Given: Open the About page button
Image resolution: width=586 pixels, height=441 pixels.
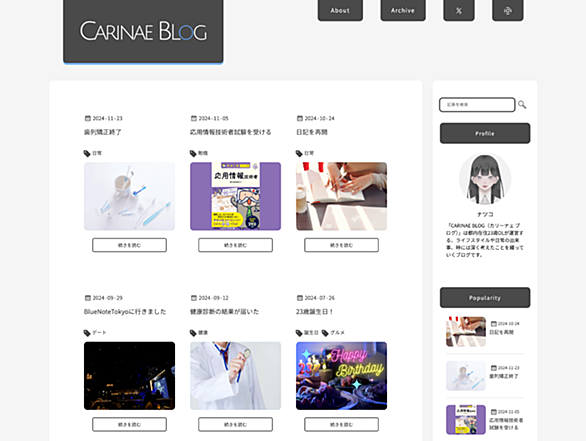Looking at the screenshot, I should [340, 10].
